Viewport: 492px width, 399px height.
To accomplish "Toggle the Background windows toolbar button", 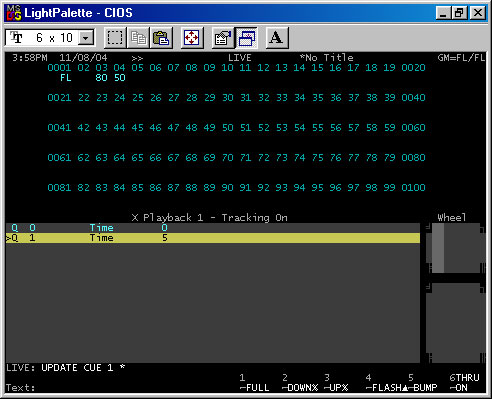I will point(246,38).
